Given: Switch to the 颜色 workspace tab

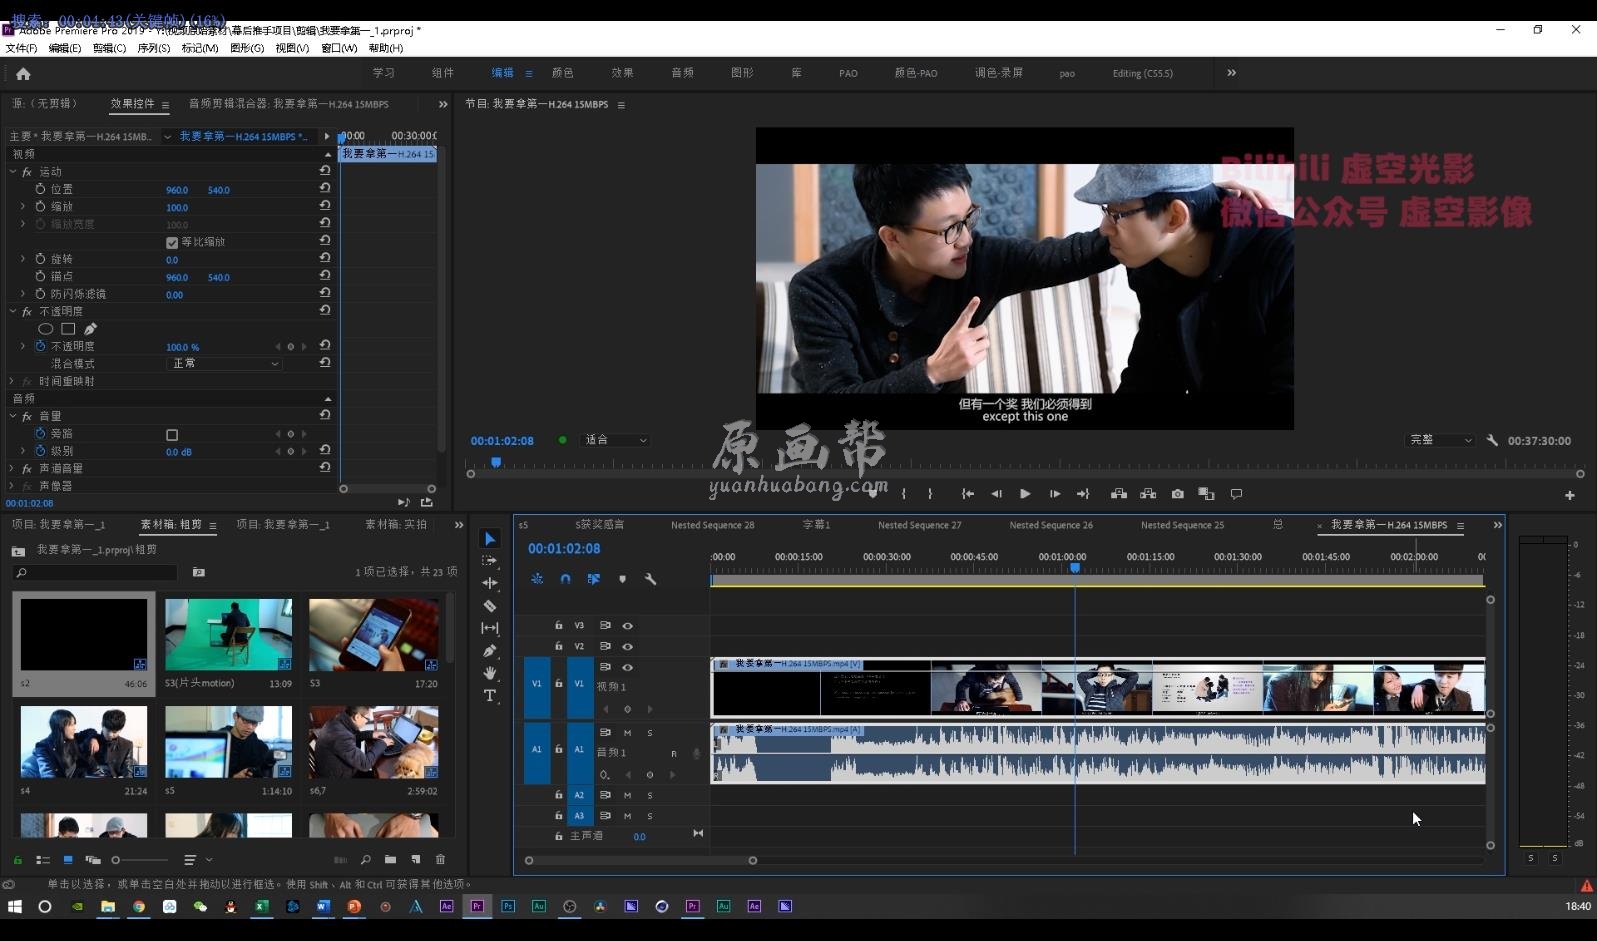Looking at the screenshot, I should pos(563,73).
